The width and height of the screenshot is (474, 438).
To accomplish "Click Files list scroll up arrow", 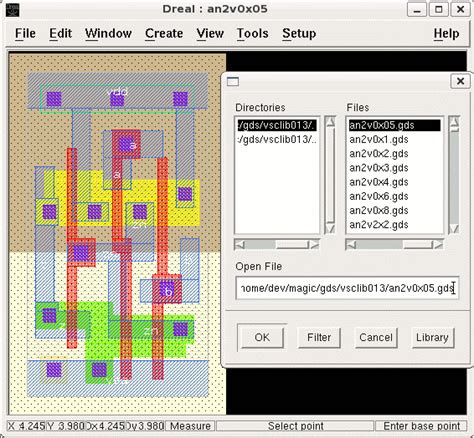I will [454, 122].
